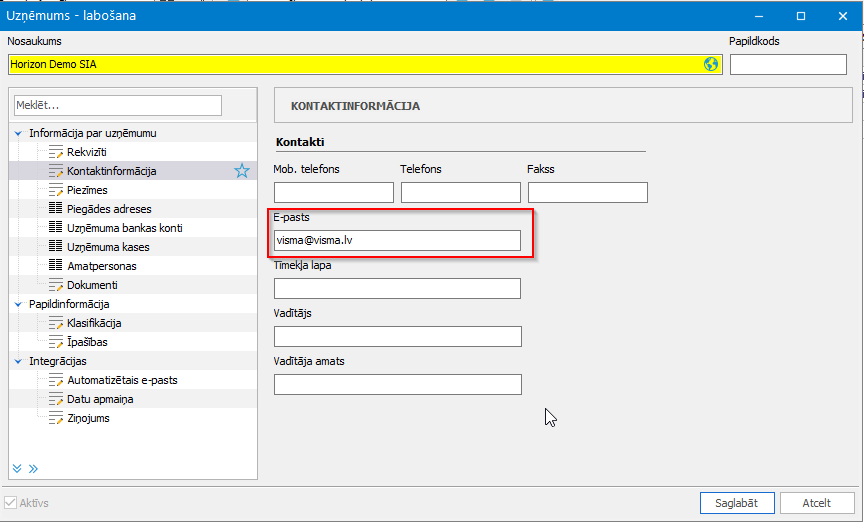
Task: Collapse the Integrācijas group
Action: click(x=18, y=362)
